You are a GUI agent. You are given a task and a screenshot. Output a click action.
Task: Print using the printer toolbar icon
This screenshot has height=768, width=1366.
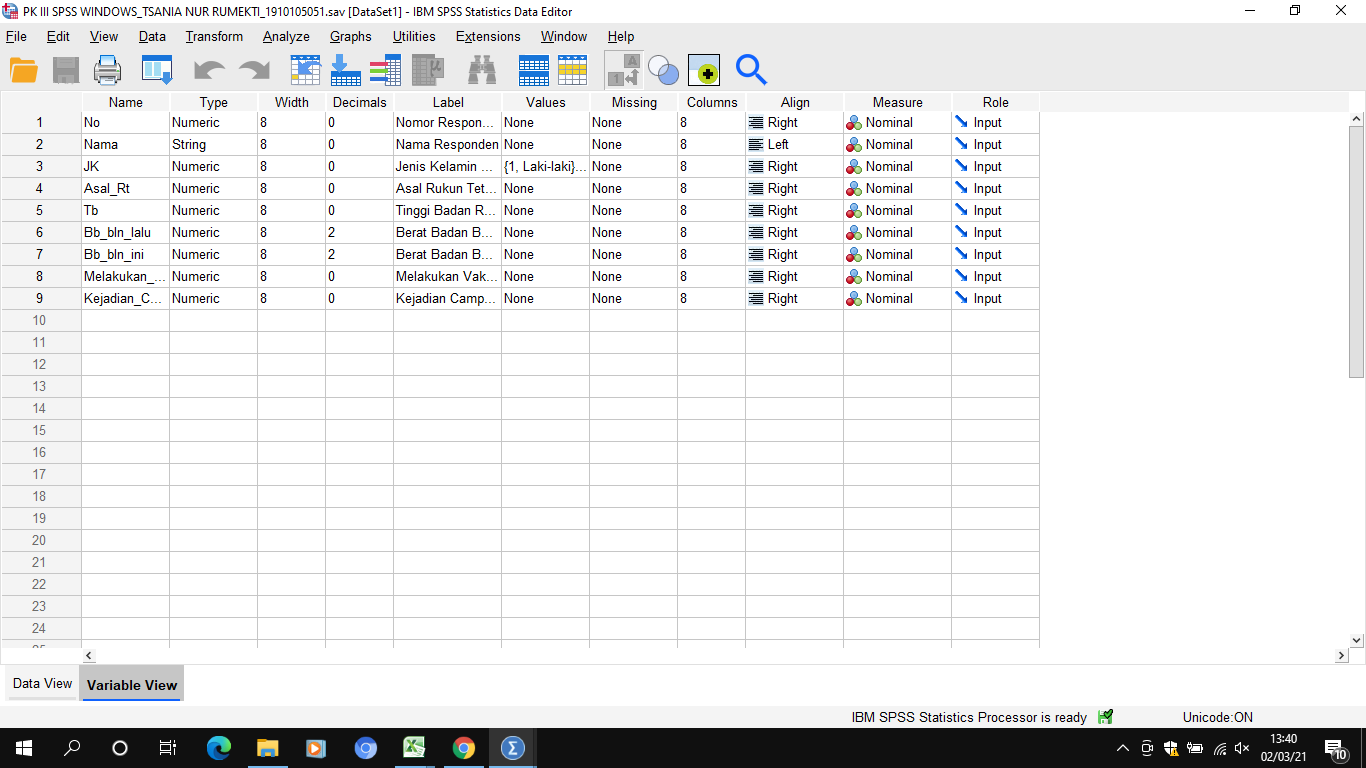point(108,70)
